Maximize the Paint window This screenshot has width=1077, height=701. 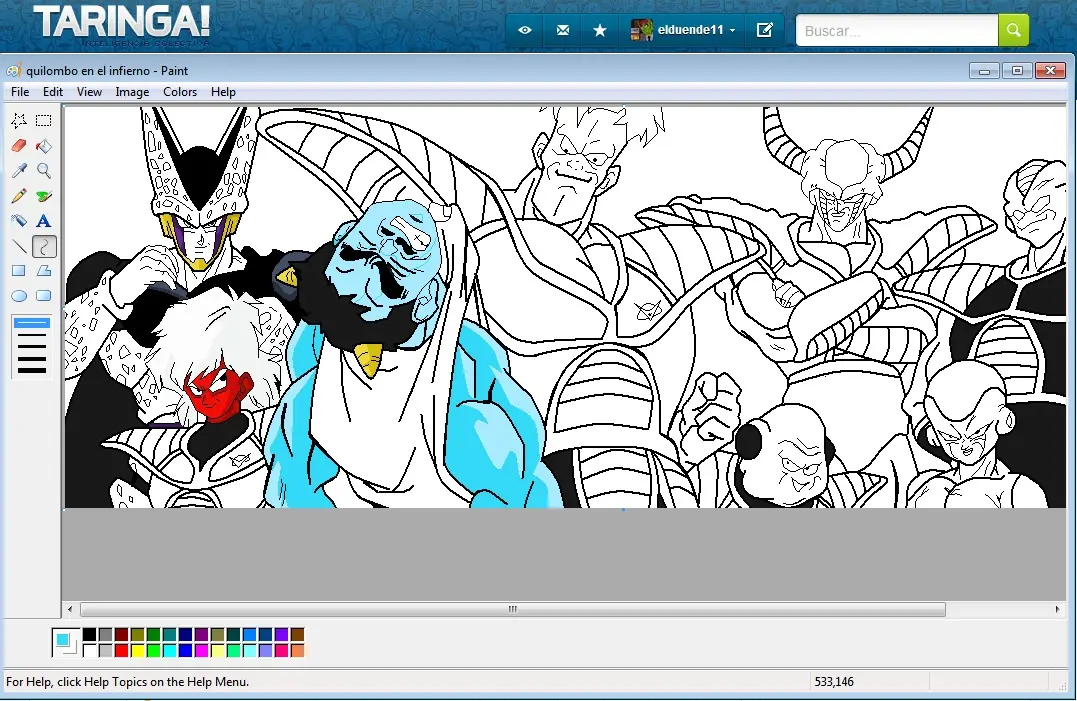pos(1017,71)
